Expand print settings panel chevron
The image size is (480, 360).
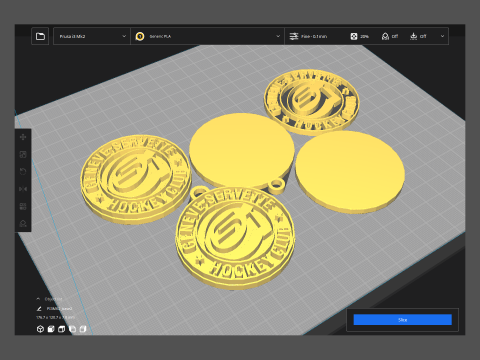pyautogui.click(x=442, y=36)
